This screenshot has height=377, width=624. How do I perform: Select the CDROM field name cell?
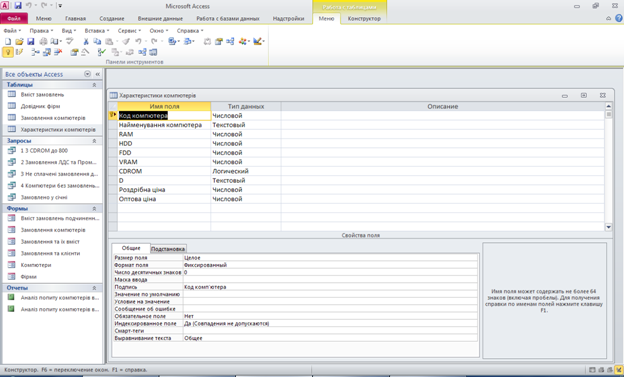coord(164,171)
